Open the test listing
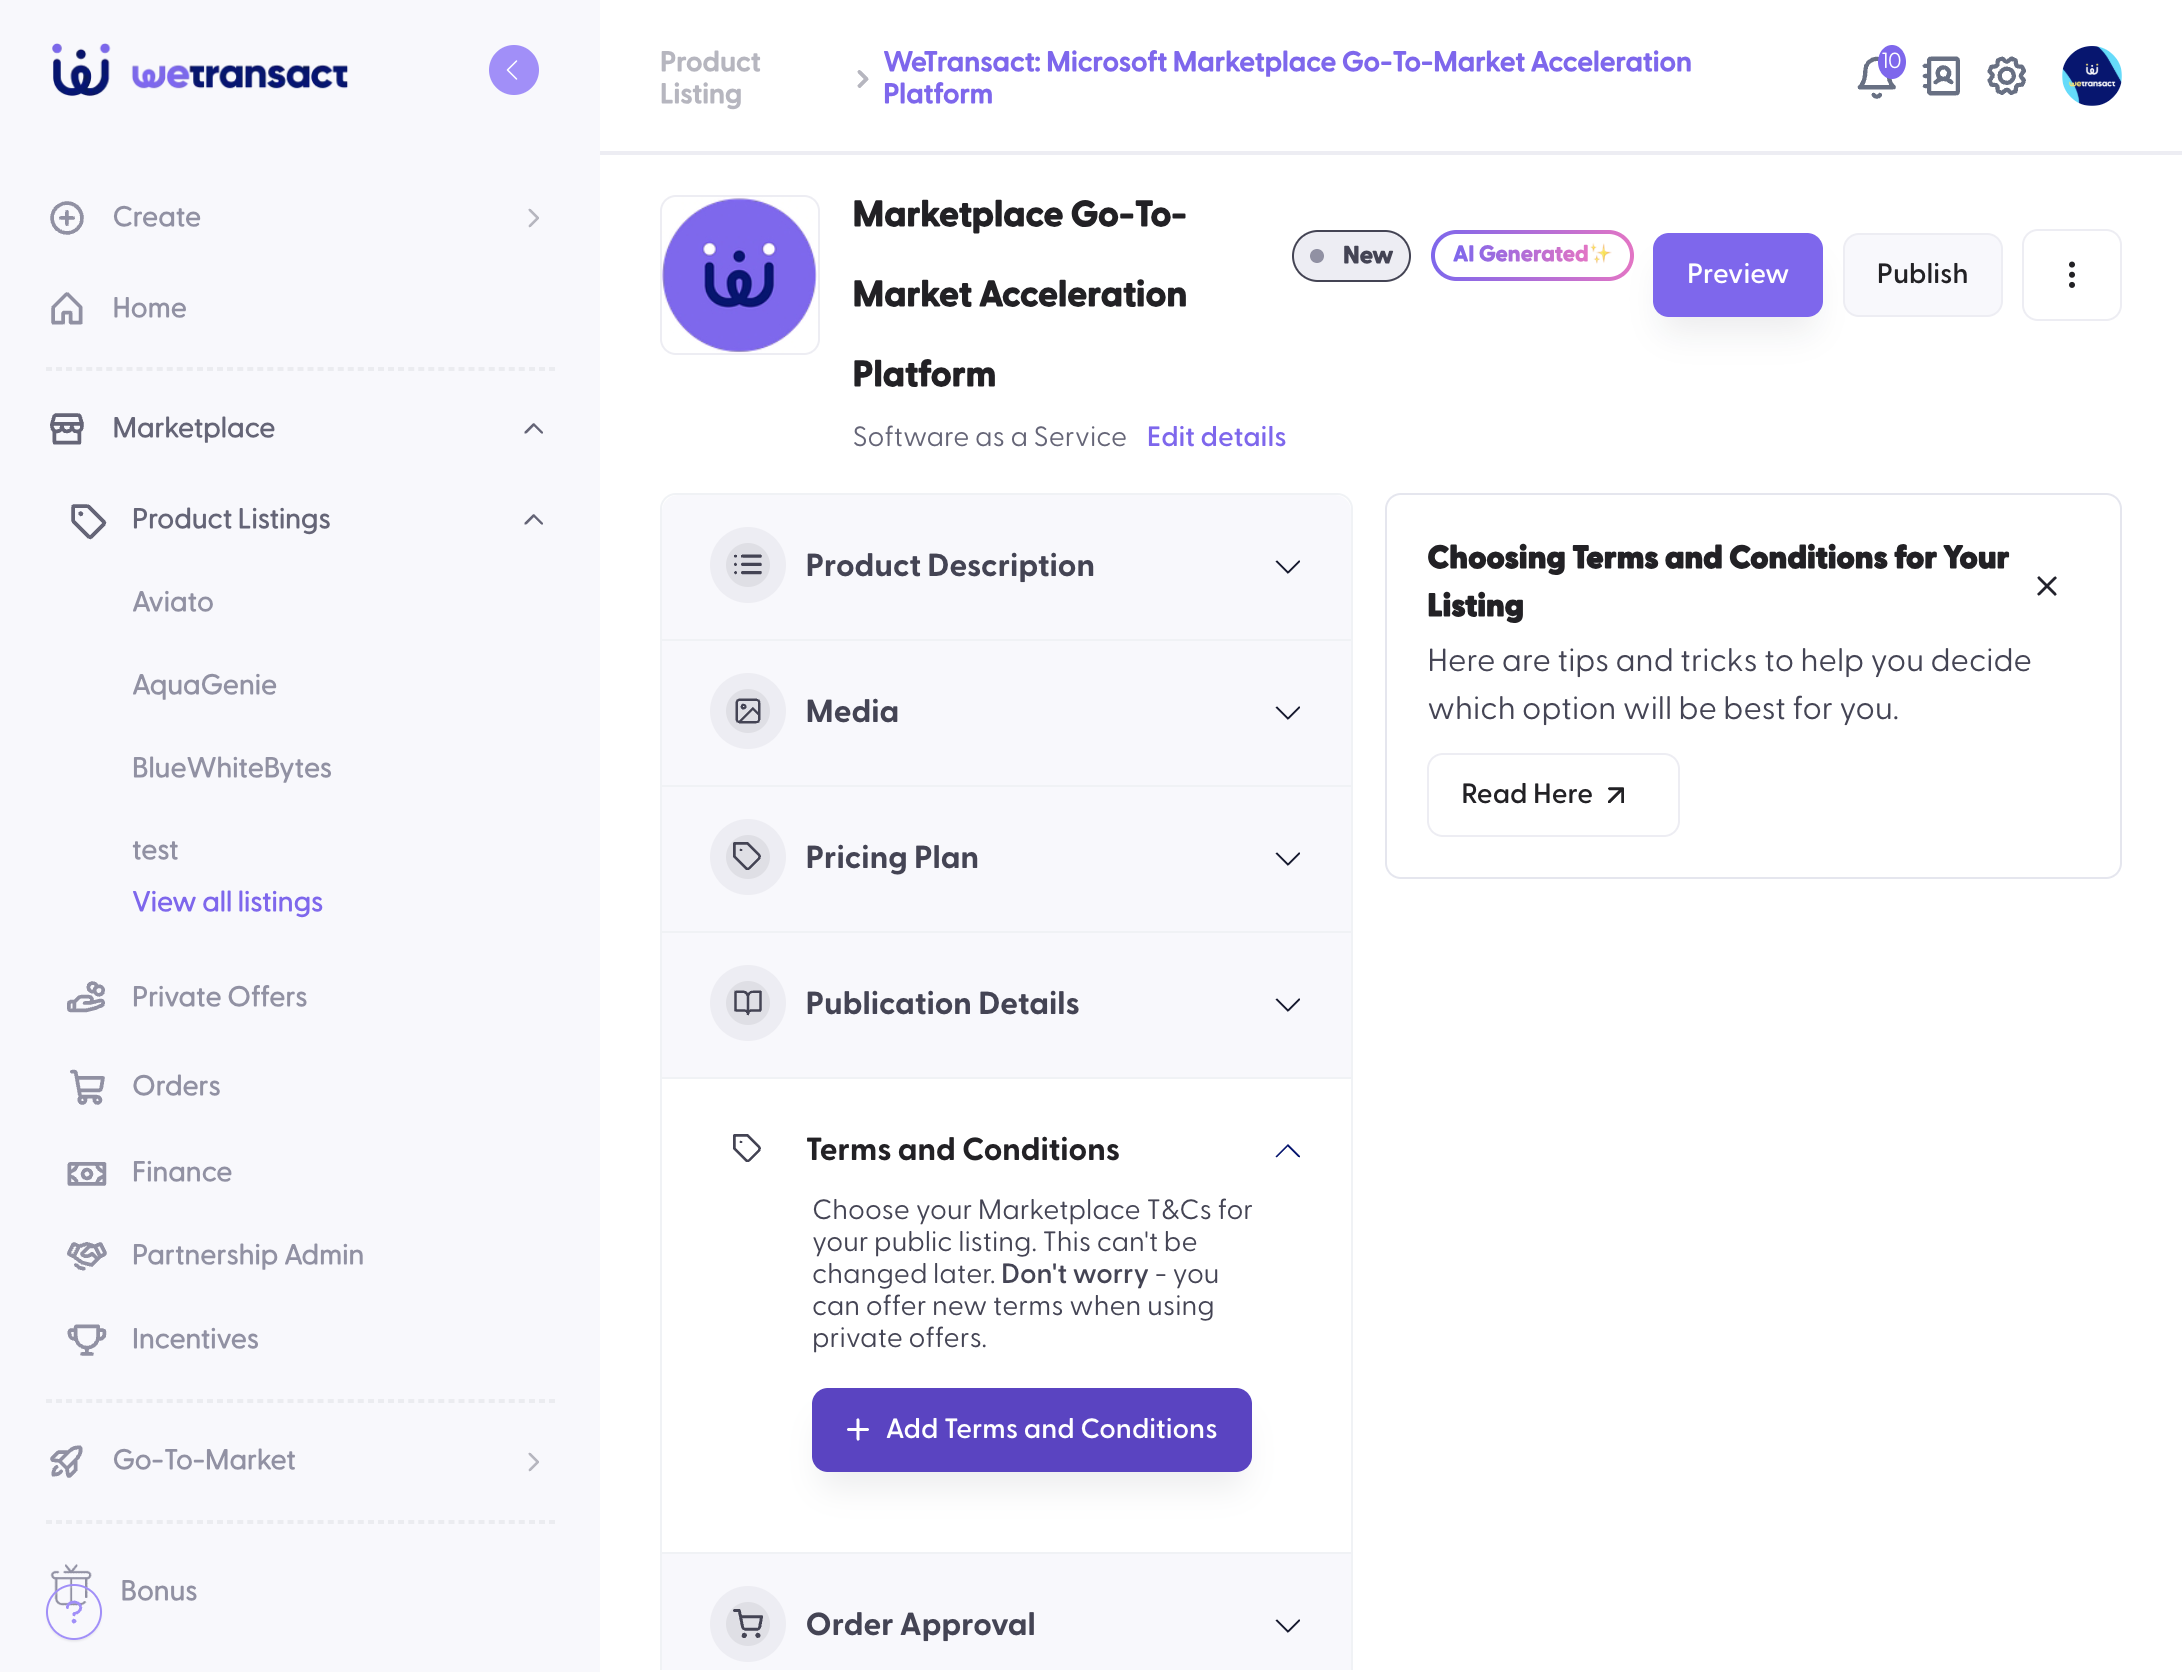 point(155,850)
